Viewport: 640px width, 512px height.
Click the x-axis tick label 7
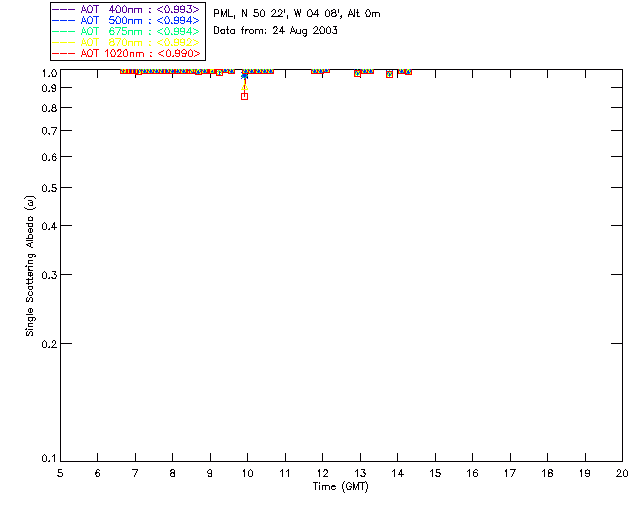pos(135,473)
